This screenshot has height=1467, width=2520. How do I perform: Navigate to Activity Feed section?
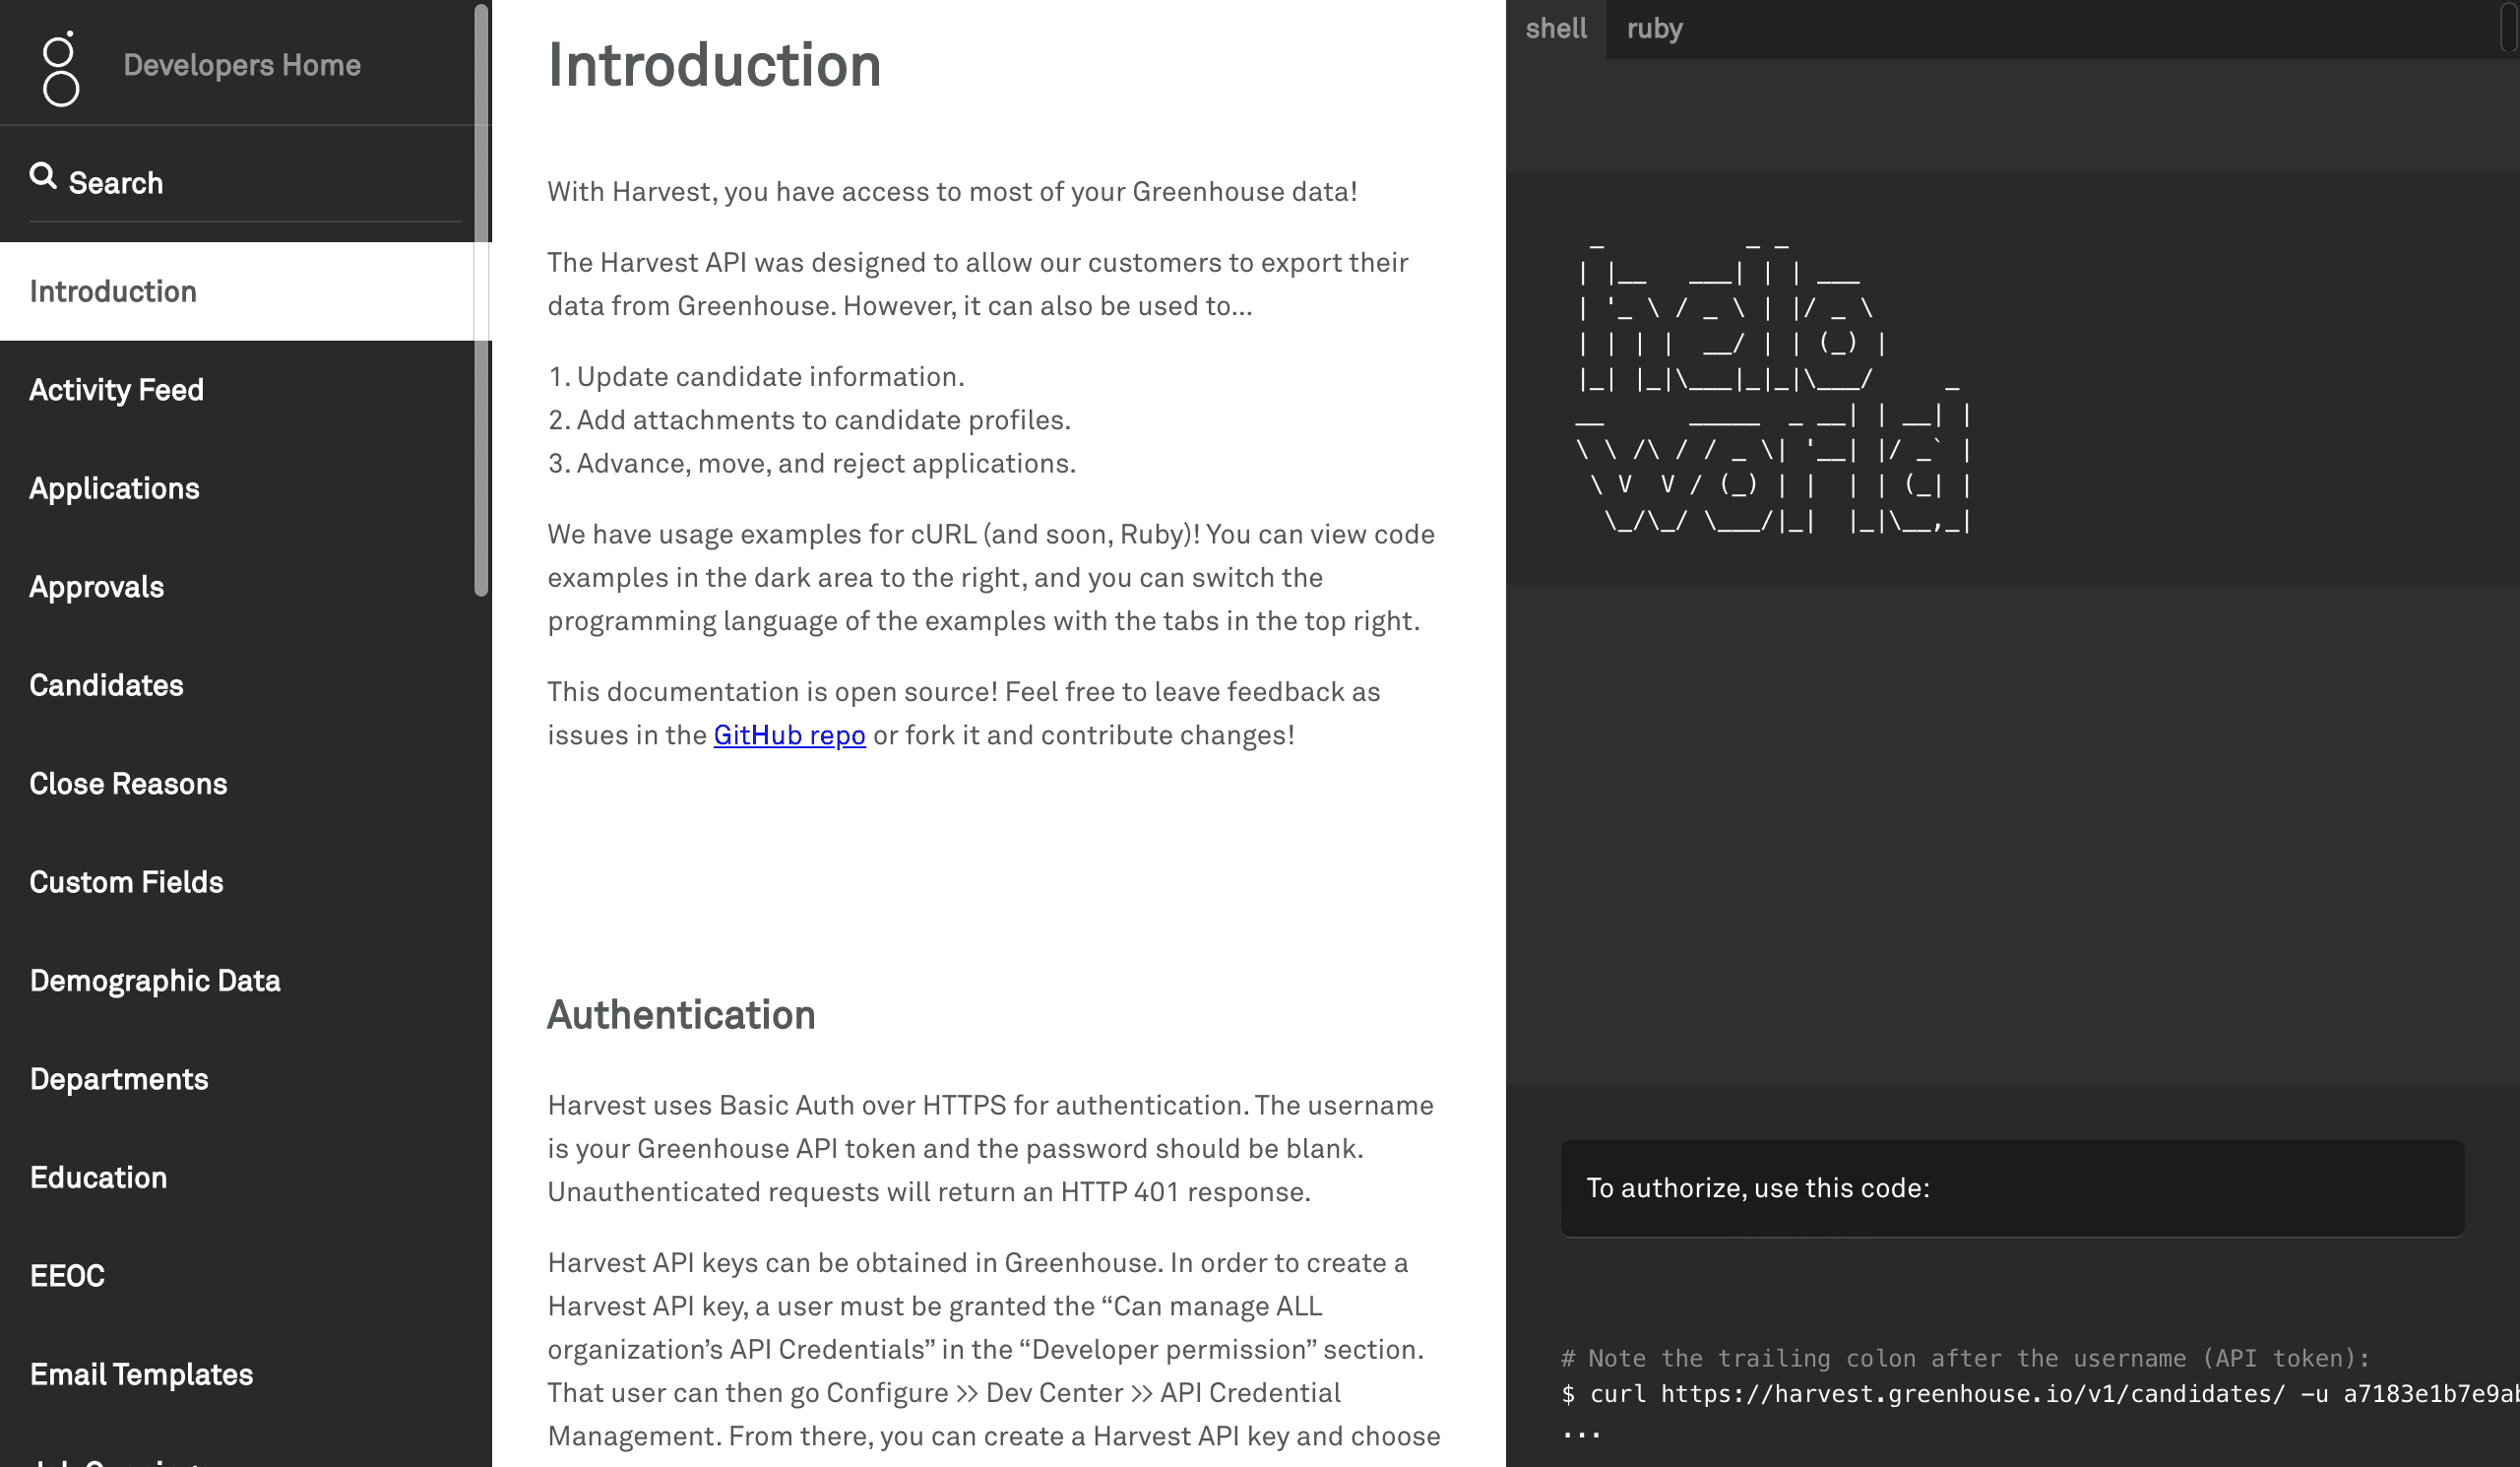[115, 390]
